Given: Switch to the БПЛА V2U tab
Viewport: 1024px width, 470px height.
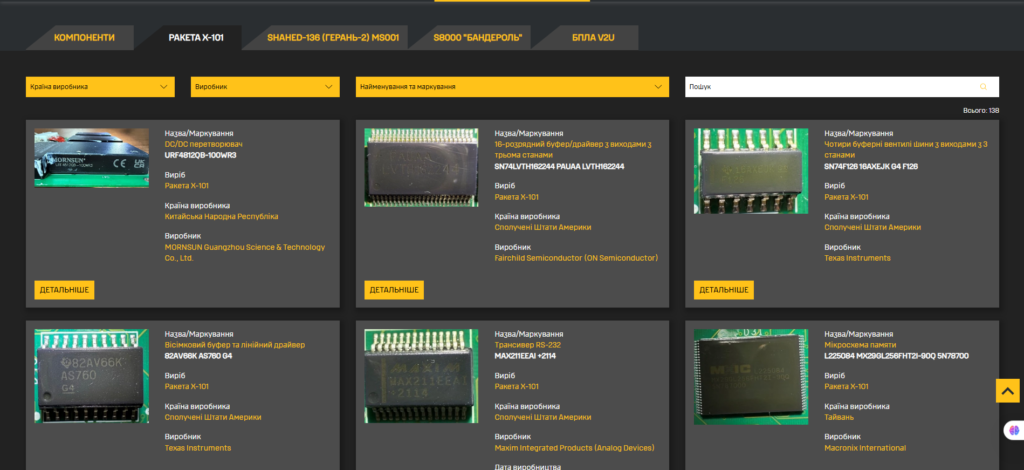Looking at the screenshot, I should 593,38.
